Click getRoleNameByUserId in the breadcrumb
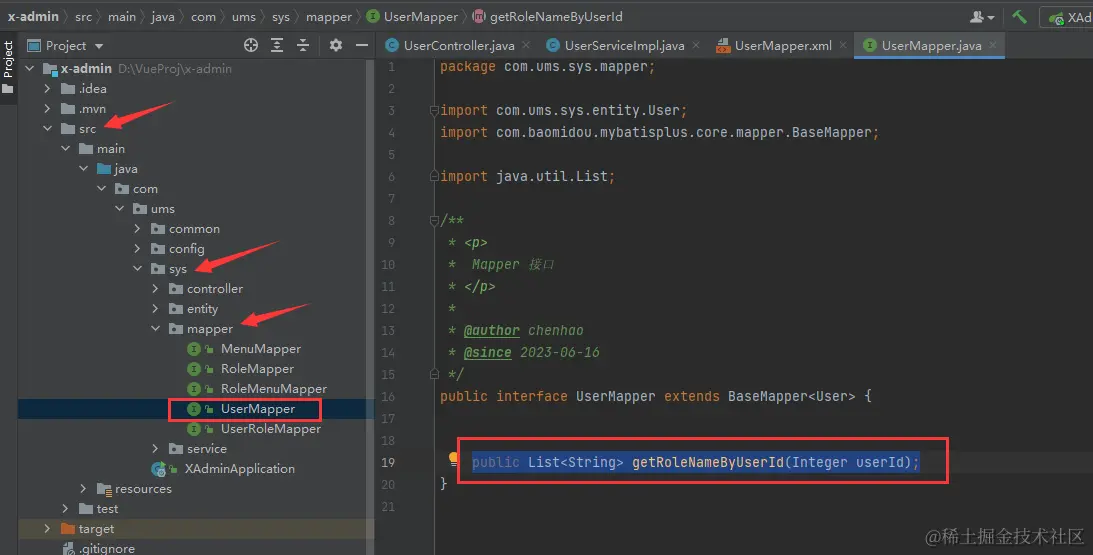Image resolution: width=1093 pixels, height=555 pixels. pyautogui.click(x=556, y=17)
